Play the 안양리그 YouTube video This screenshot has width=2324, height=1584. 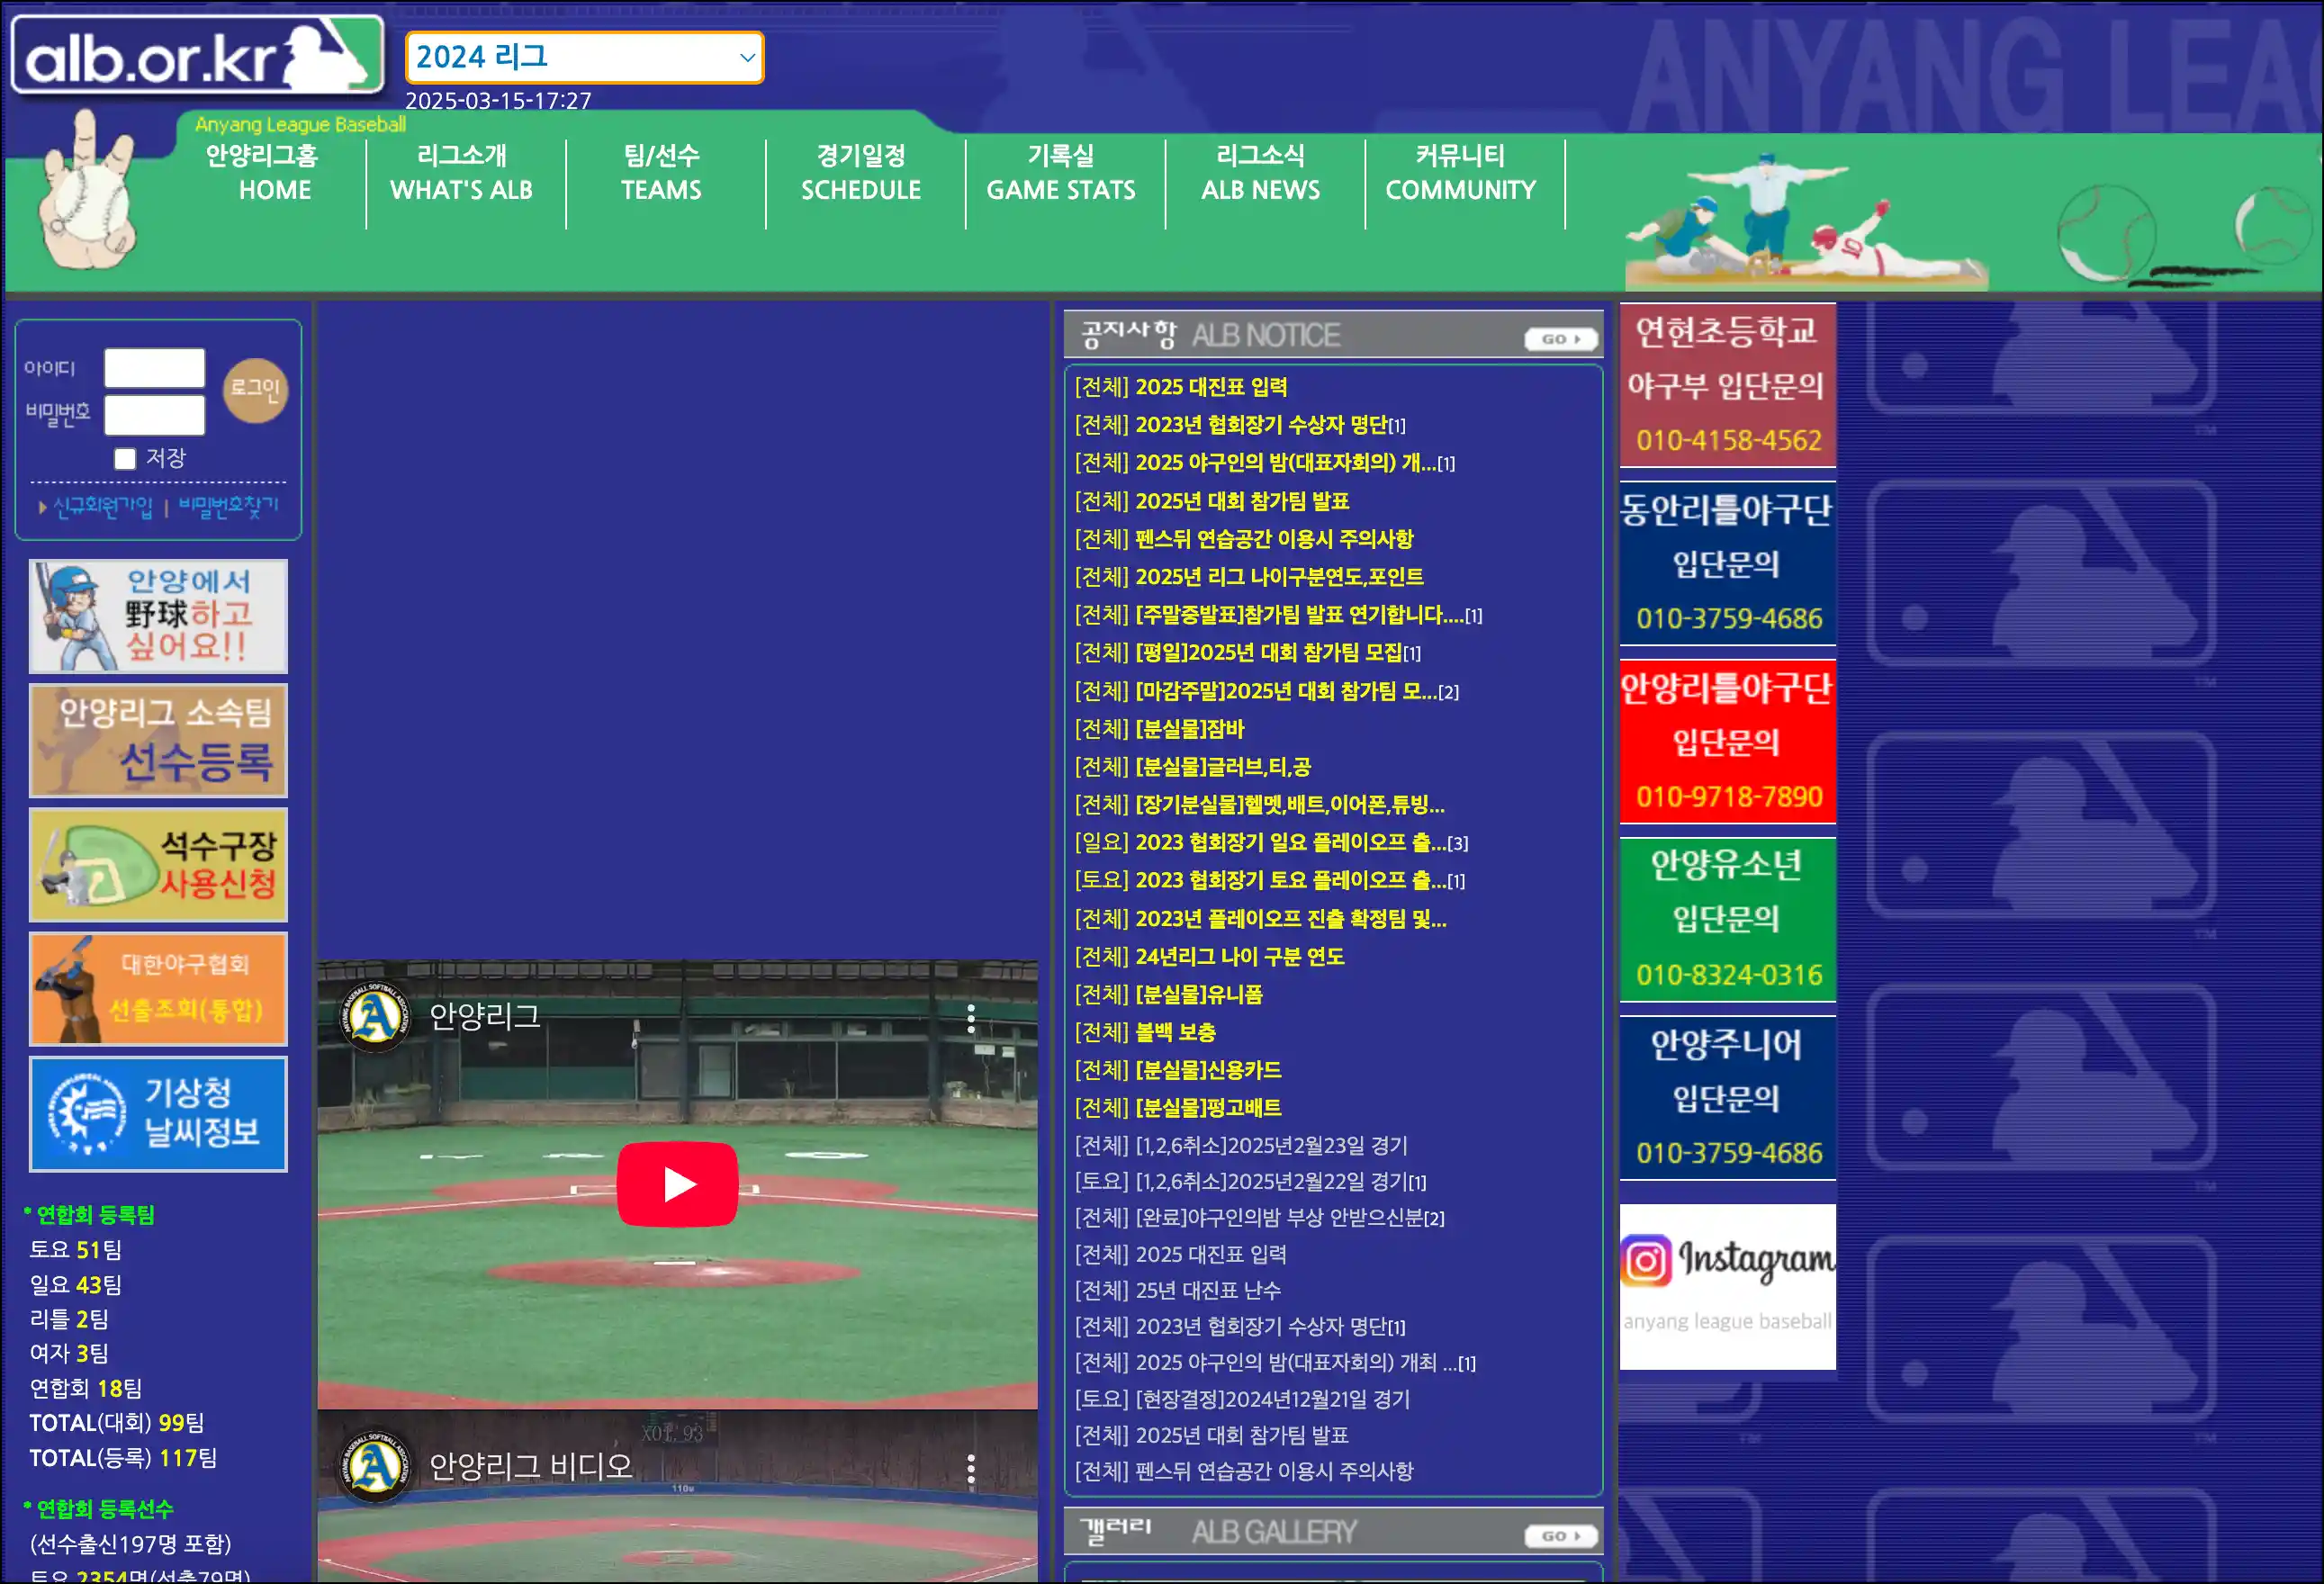click(x=677, y=1184)
